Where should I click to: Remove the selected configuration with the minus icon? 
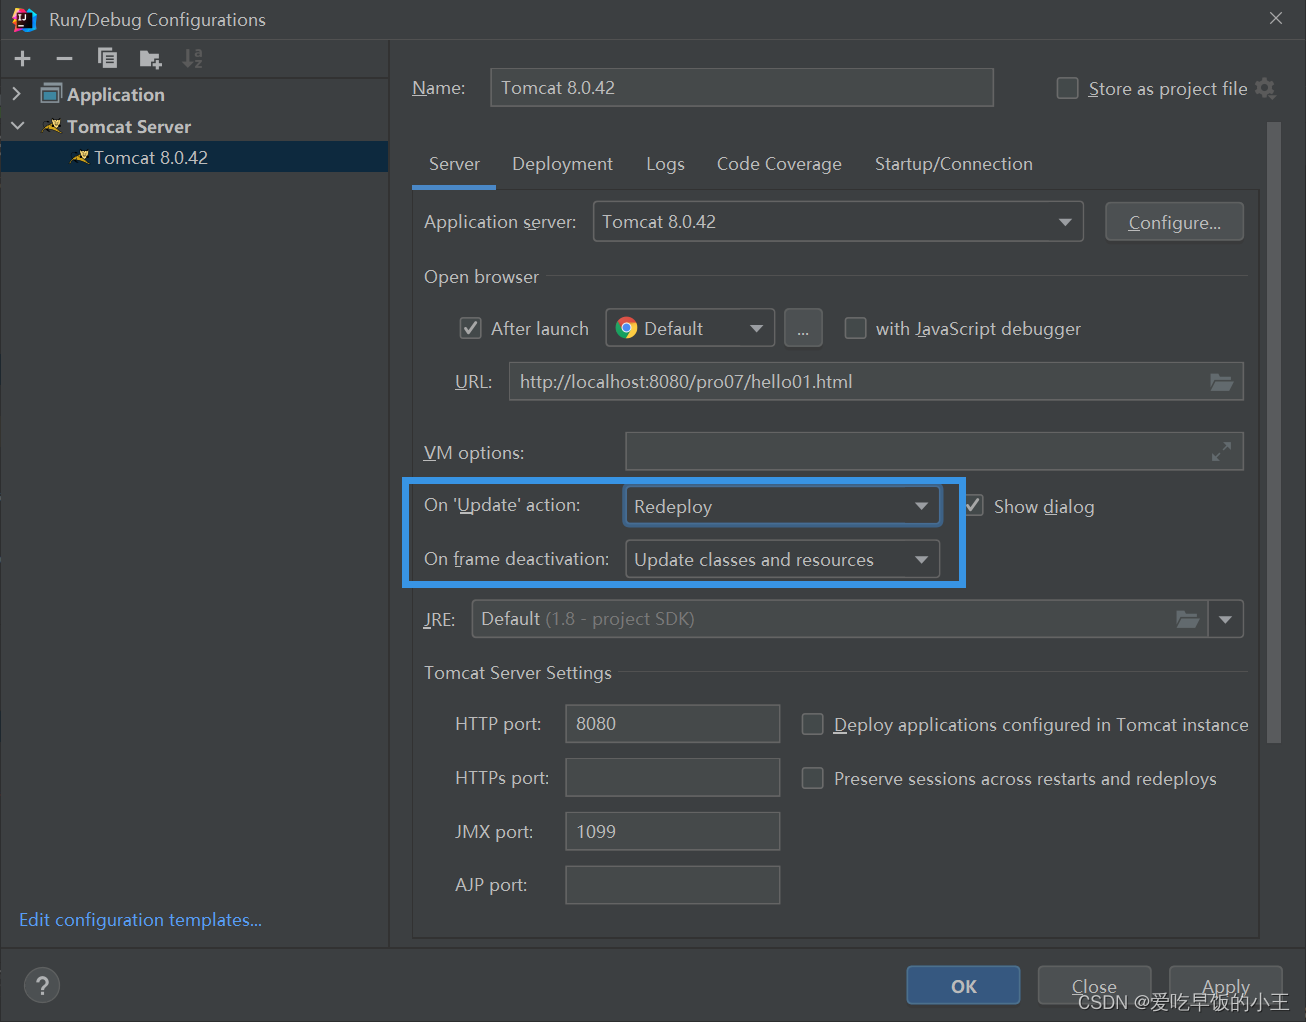[64, 59]
